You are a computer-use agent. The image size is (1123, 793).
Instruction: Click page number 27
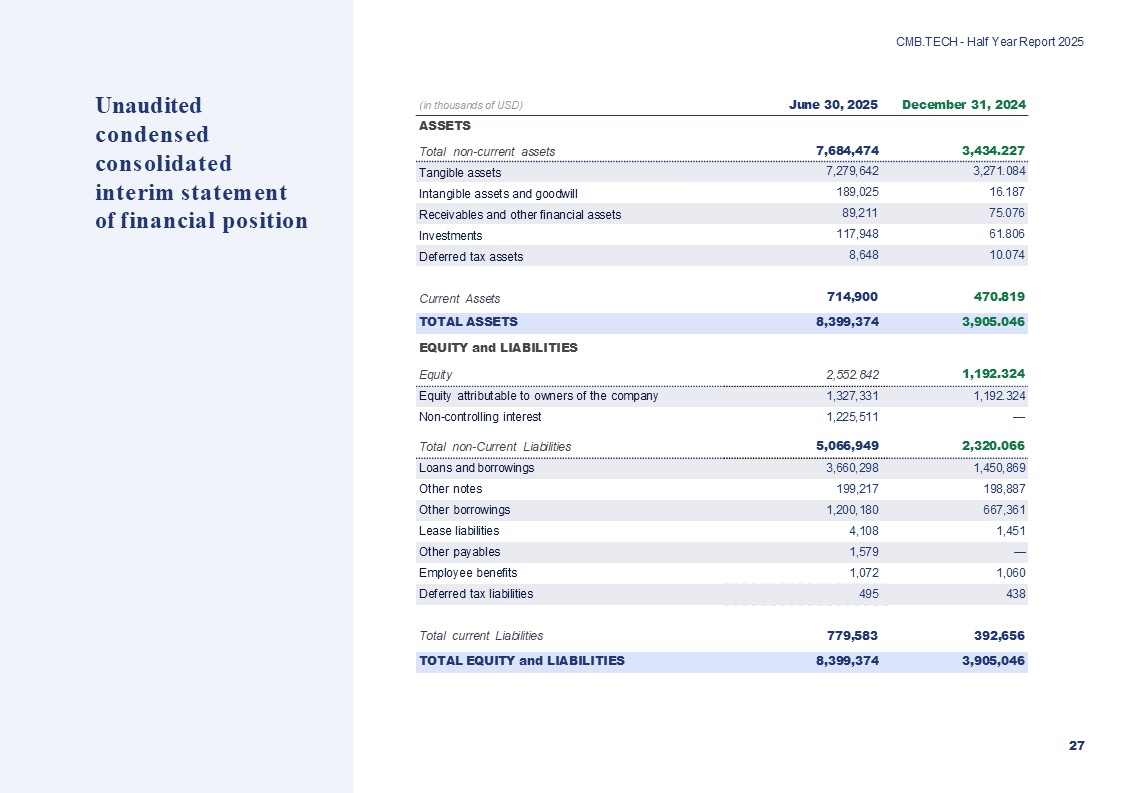pos(1076,746)
